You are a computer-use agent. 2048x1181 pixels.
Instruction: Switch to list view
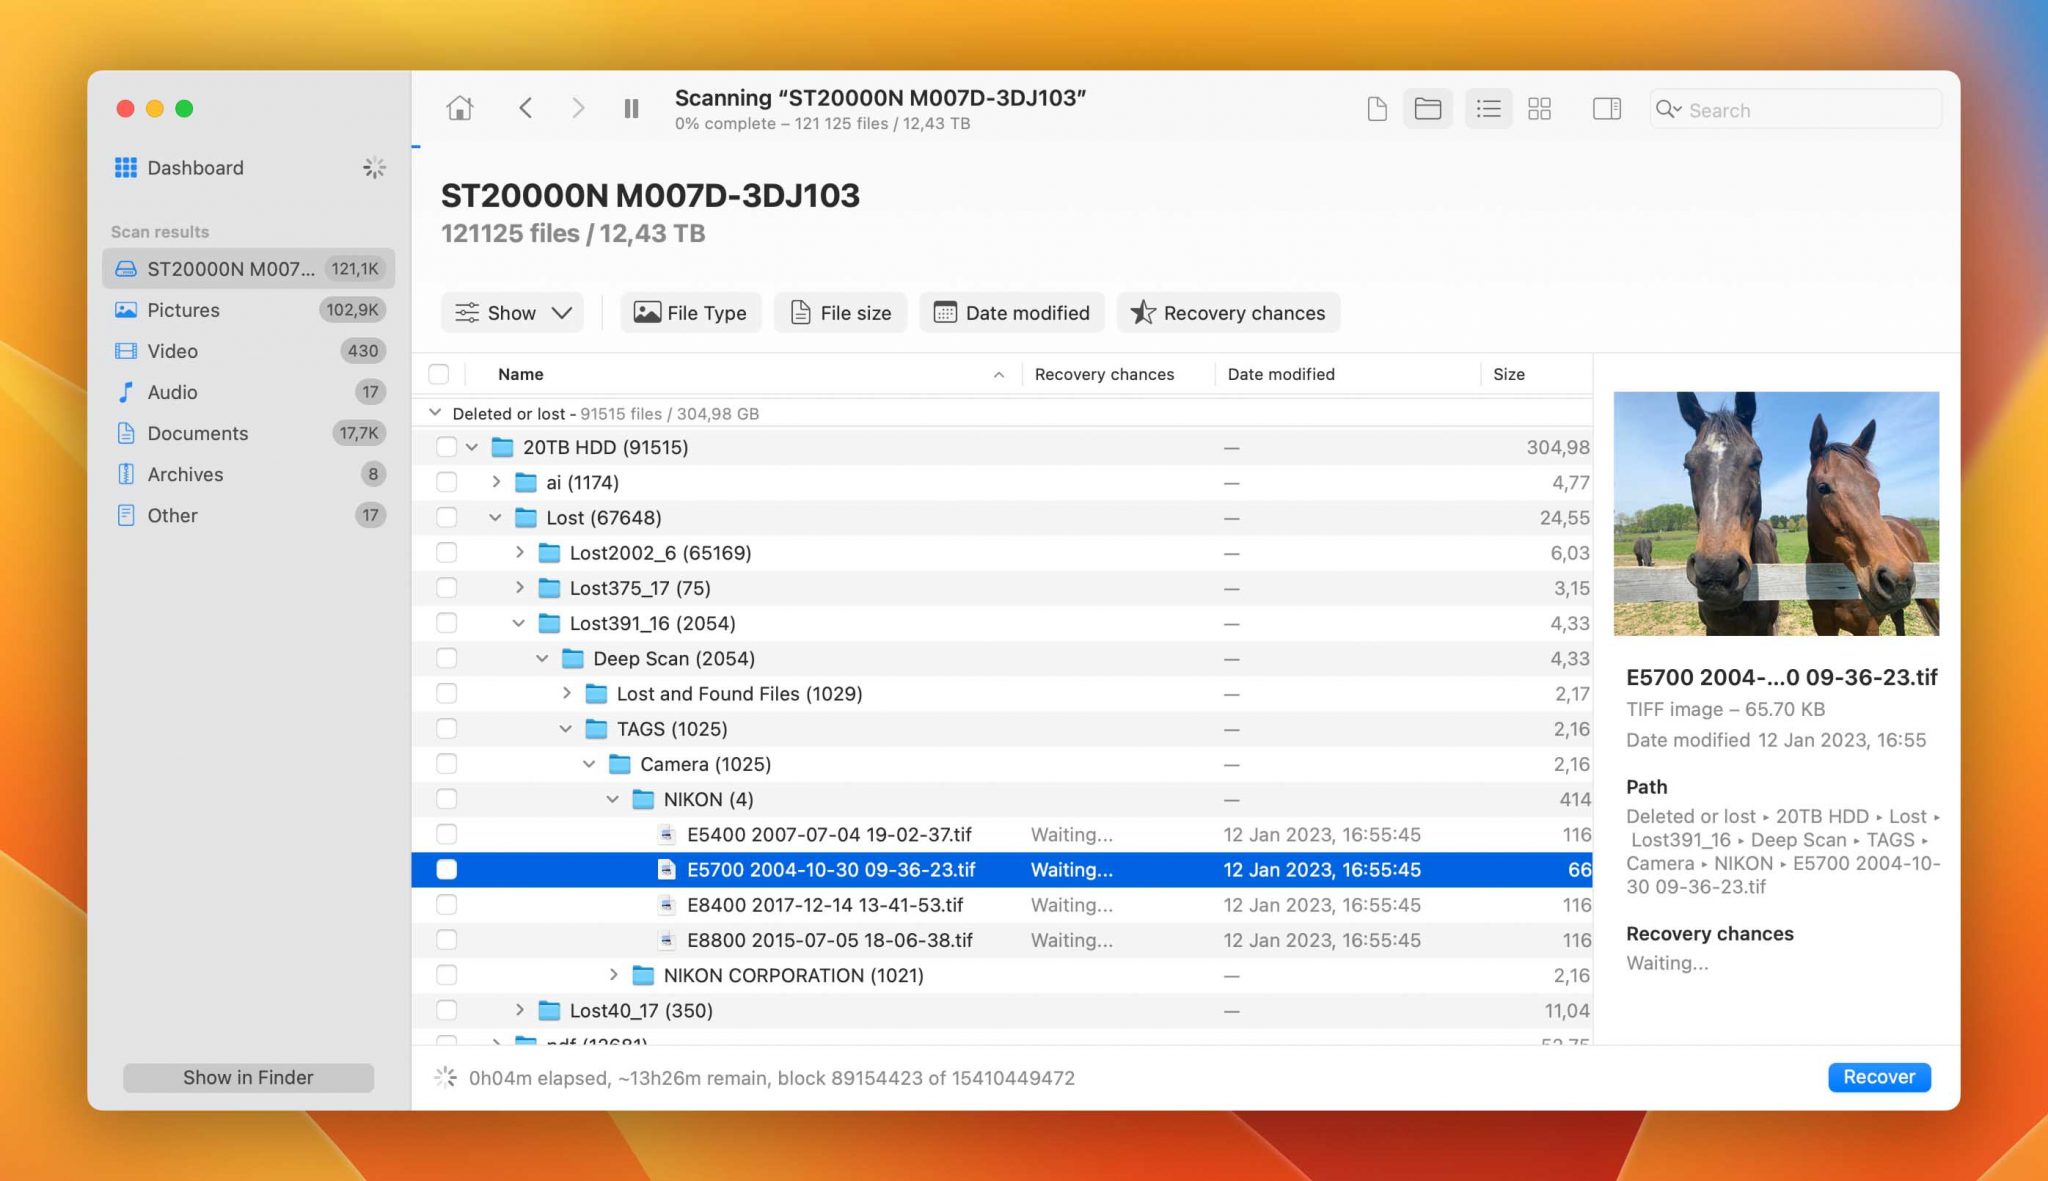click(x=1487, y=108)
